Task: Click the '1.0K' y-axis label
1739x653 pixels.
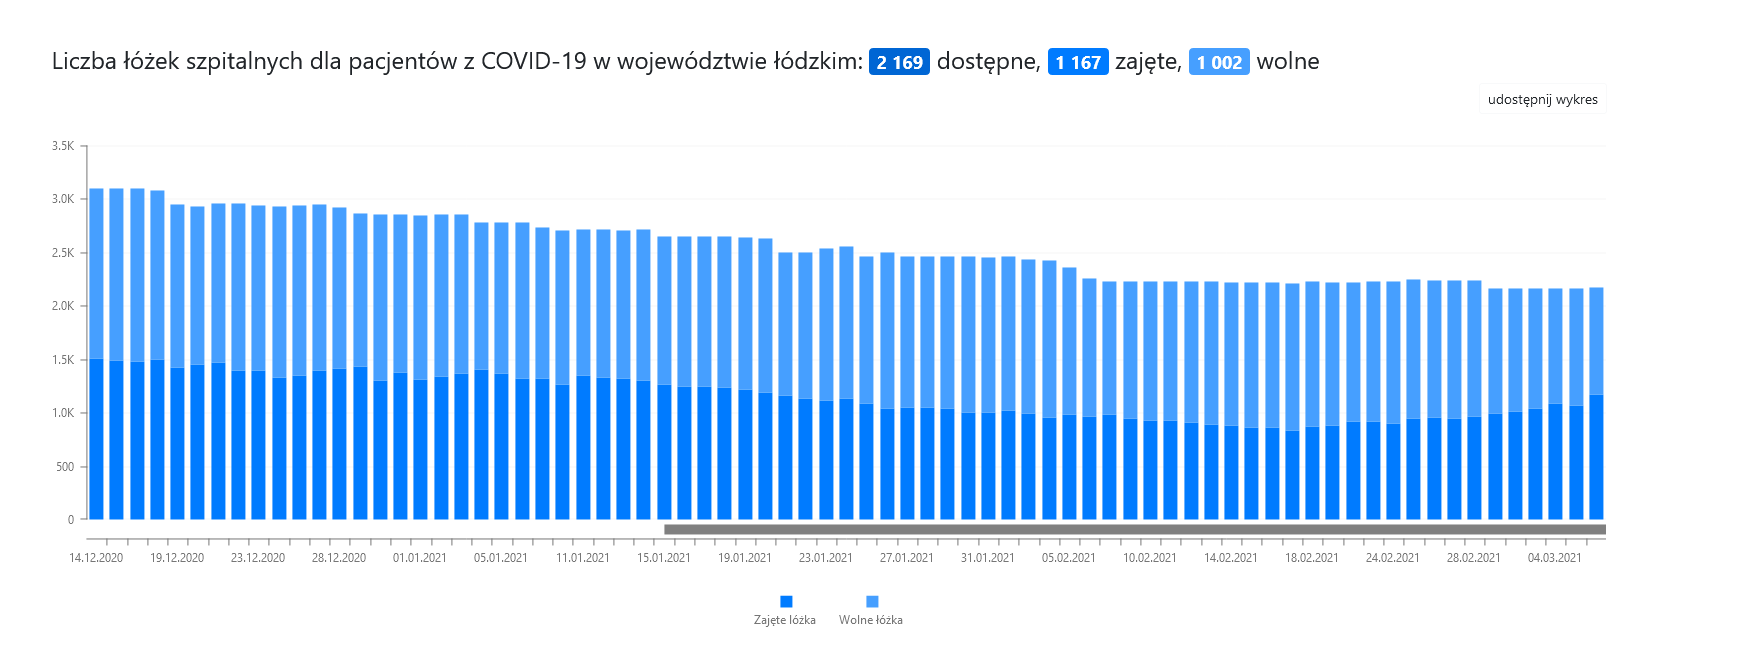Action: click(x=63, y=413)
